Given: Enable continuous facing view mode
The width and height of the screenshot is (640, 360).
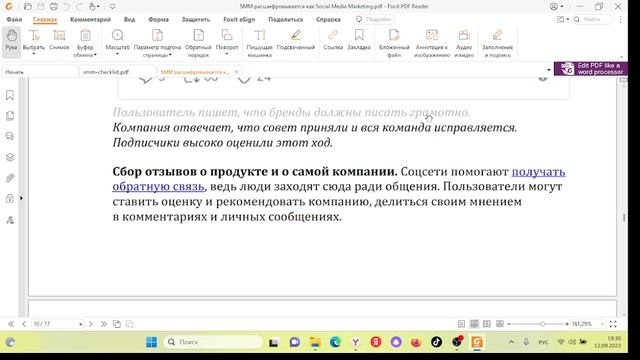Looking at the screenshot, I should pyautogui.click(x=500, y=324).
